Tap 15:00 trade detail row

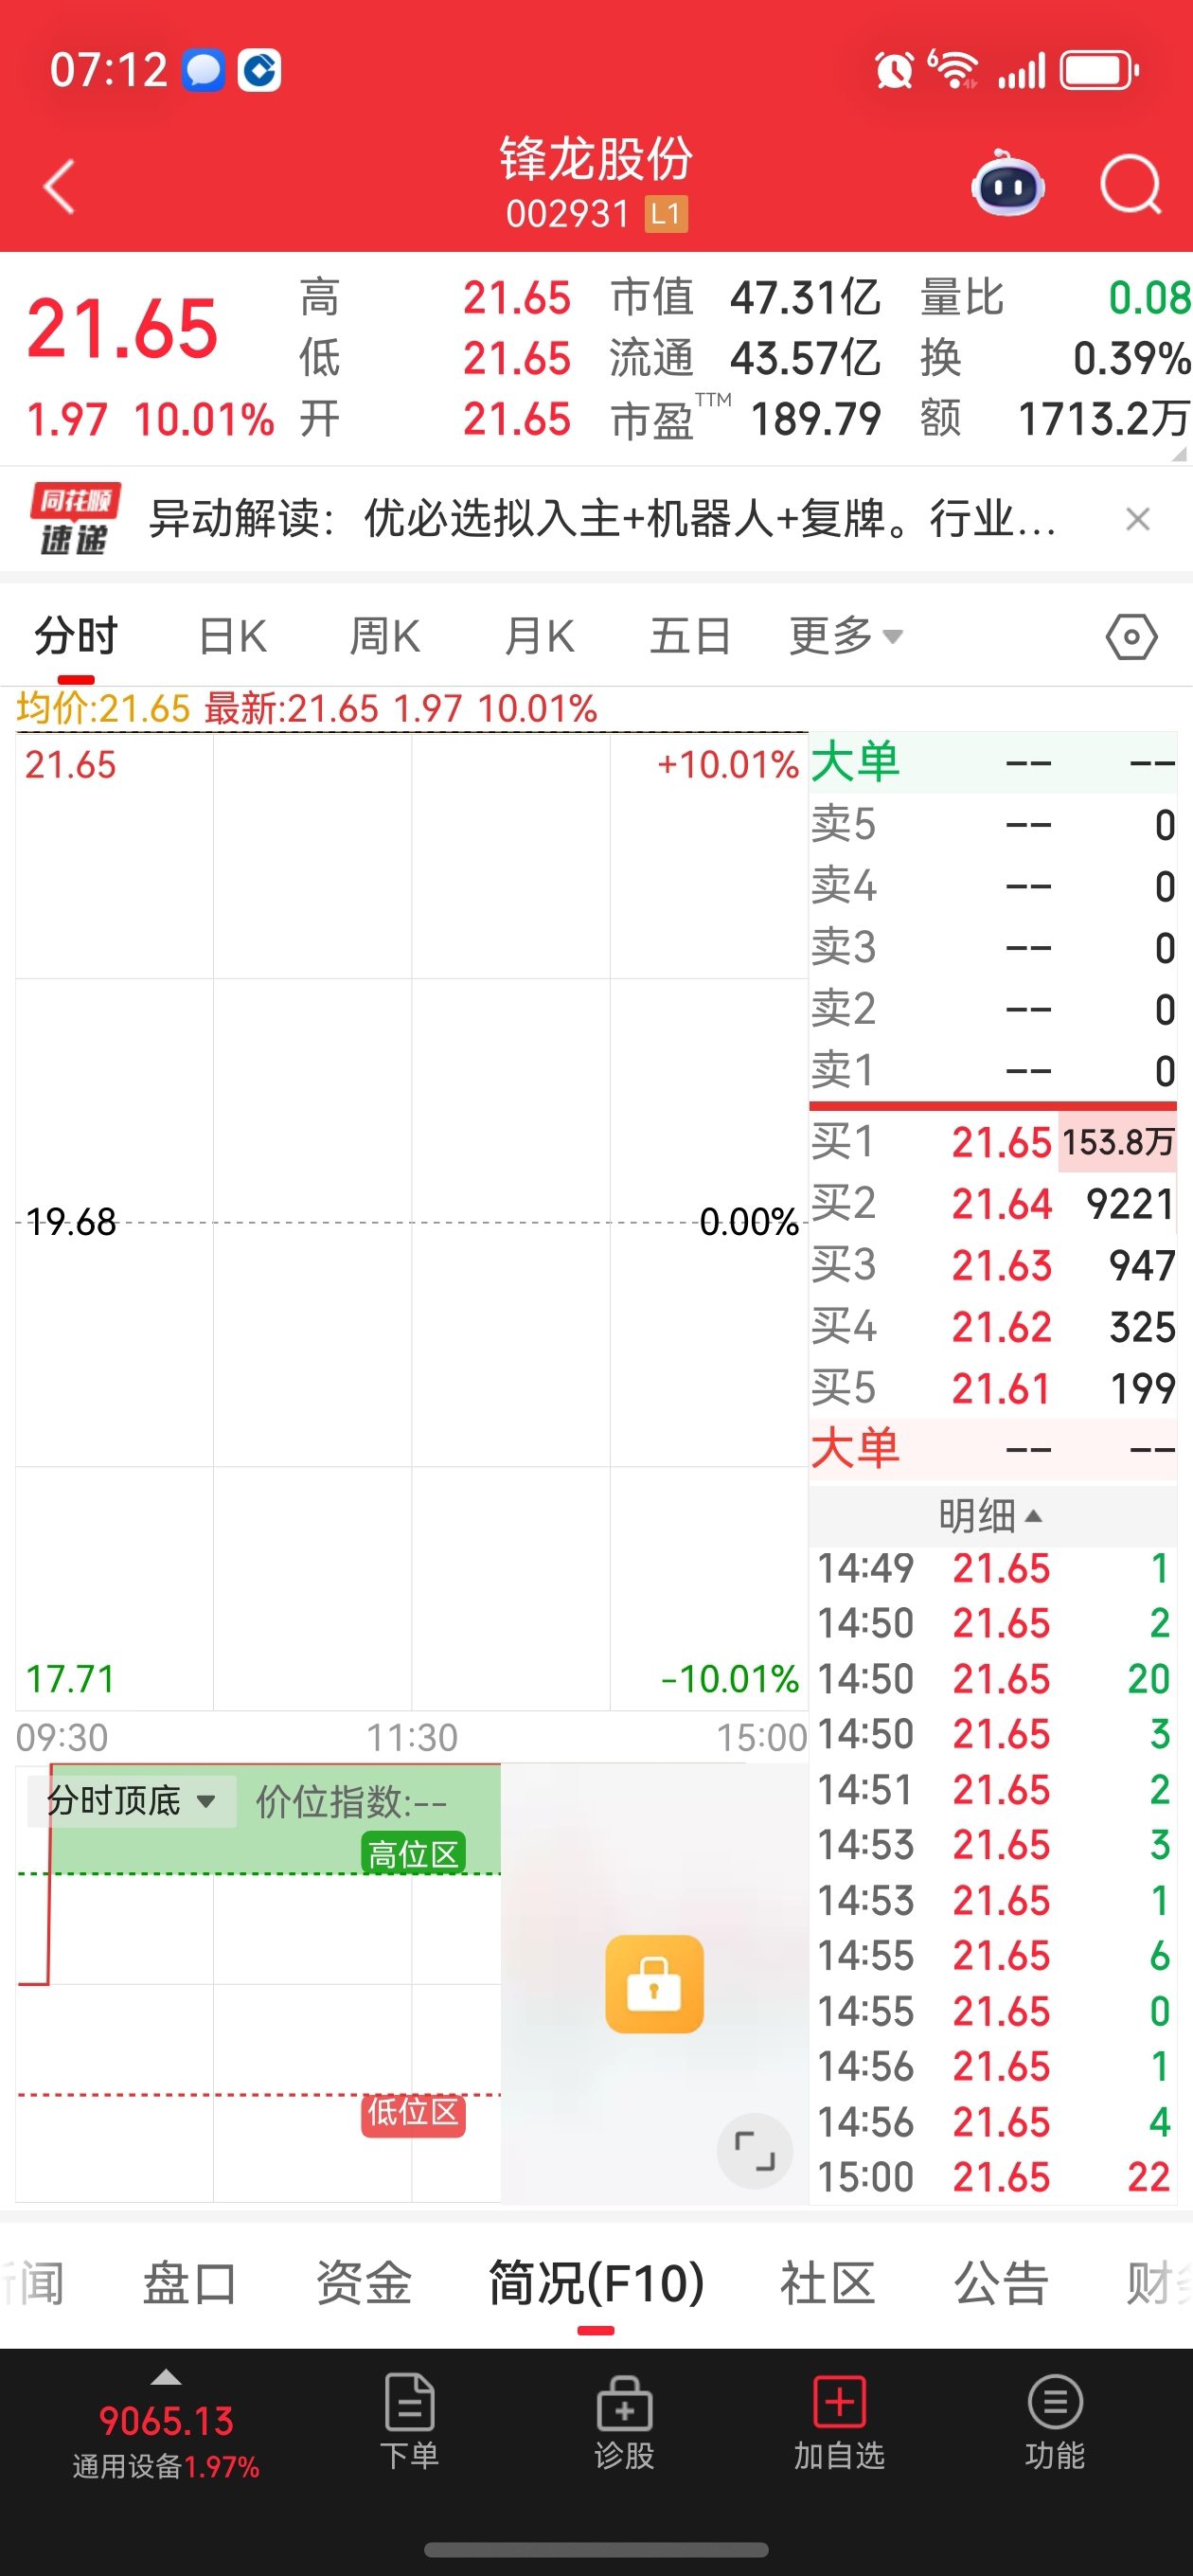pos(993,2177)
